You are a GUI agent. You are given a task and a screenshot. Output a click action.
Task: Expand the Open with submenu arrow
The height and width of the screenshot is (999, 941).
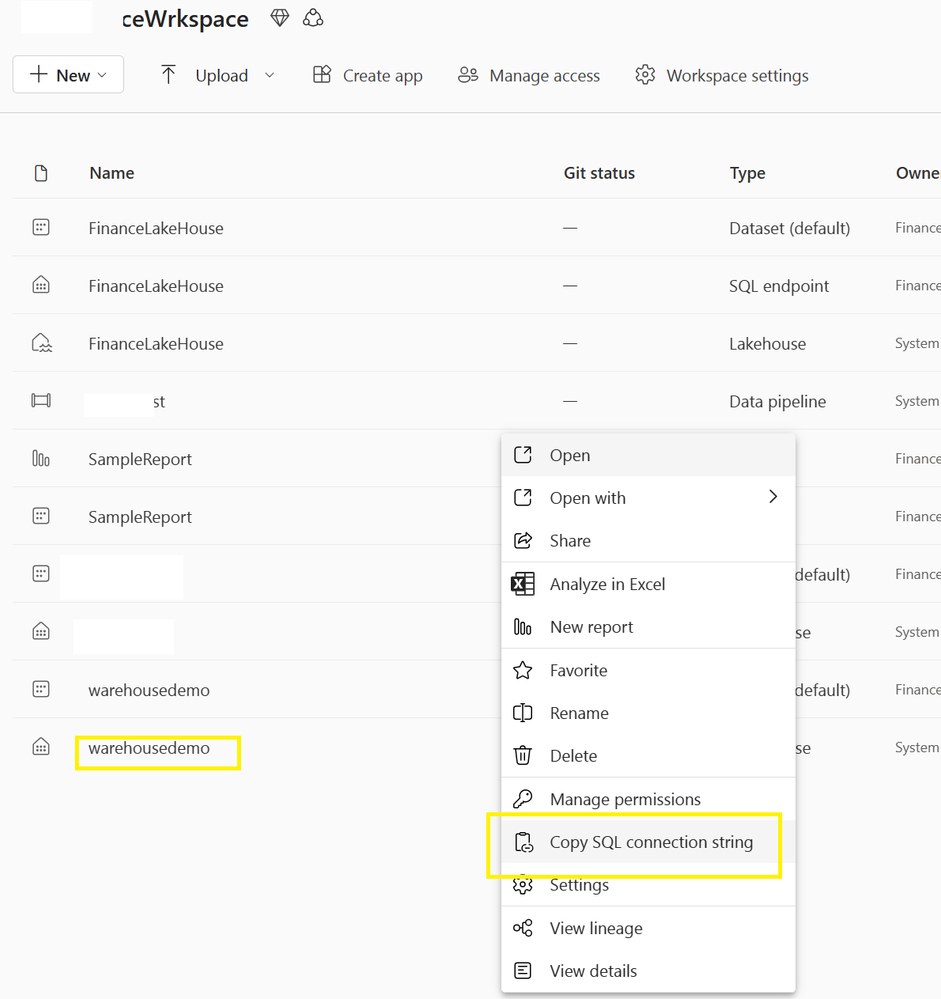(772, 497)
